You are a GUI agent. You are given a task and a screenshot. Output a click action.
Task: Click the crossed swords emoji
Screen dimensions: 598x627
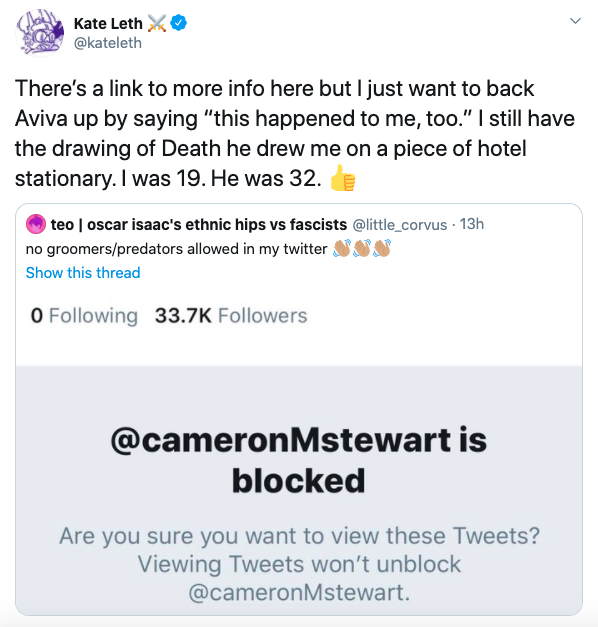tap(157, 23)
